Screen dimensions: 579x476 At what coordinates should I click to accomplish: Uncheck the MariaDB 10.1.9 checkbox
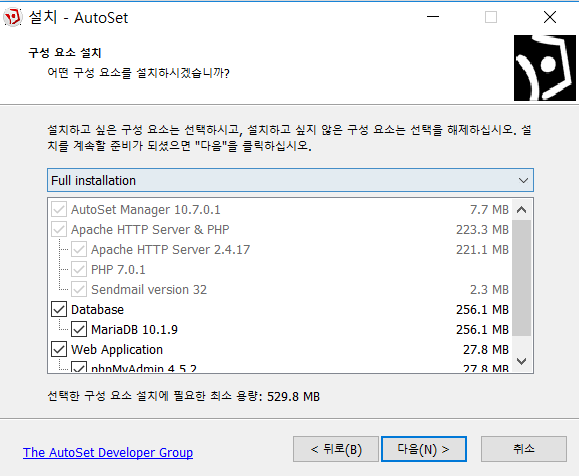click(x=79, y=329)
